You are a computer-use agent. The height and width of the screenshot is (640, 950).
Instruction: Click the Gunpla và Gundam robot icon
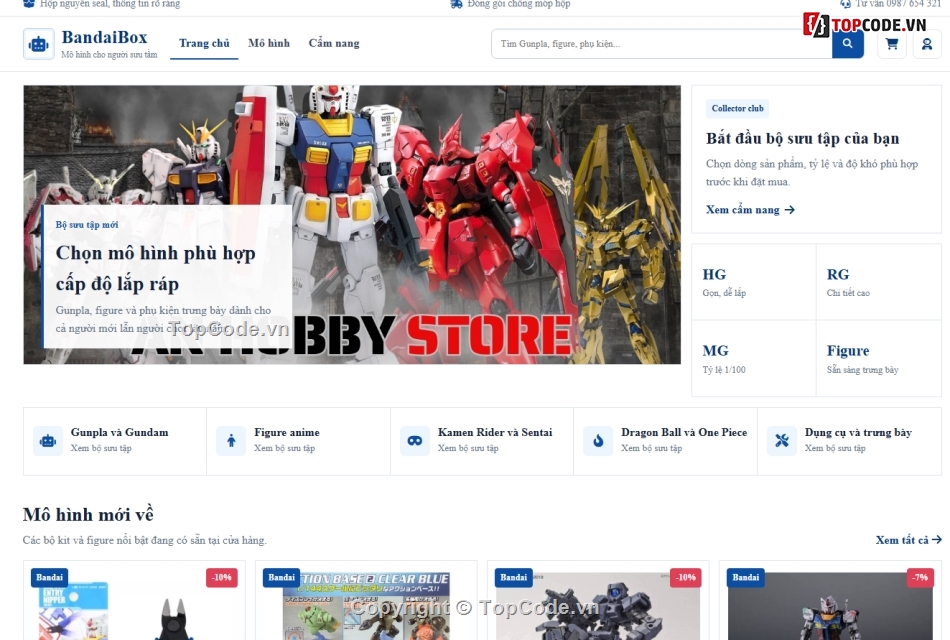pyautogui.click(x=48, y=441)
